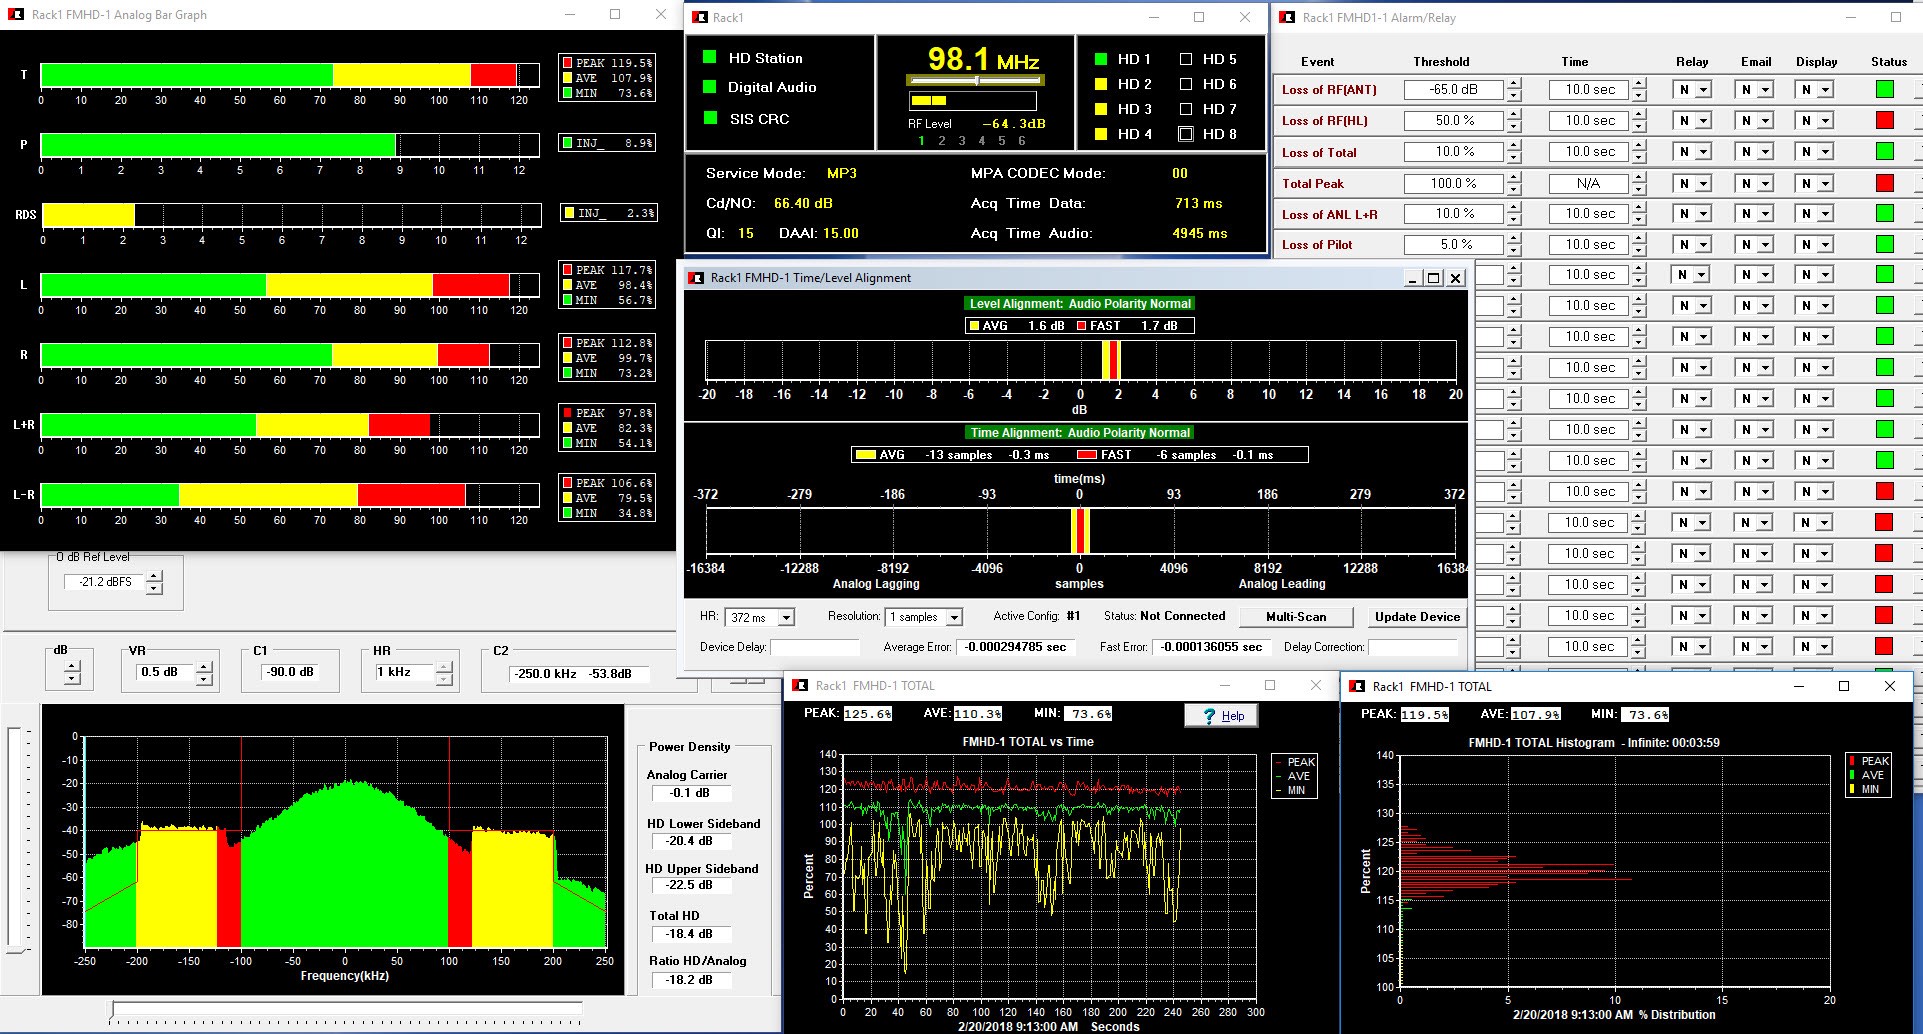Open the Resolution dropdown showing 1 samples
This screenshot has height=1034, width=1923.
[x=953, y=617]
